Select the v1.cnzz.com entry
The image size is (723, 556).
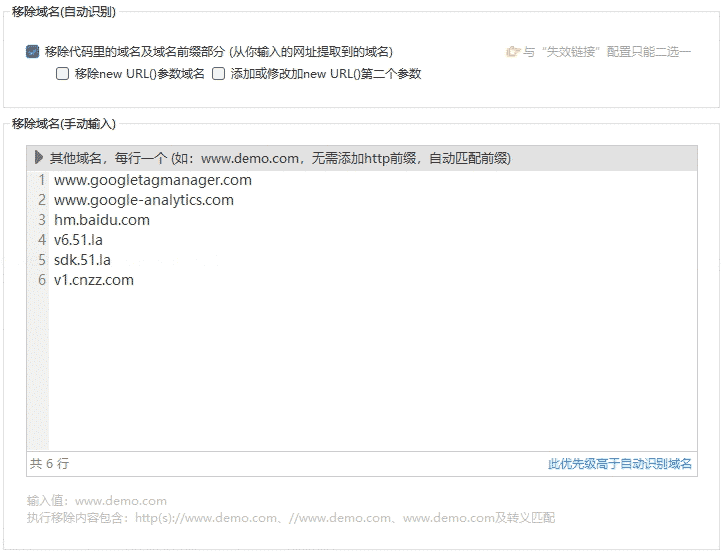pos(94,280)
